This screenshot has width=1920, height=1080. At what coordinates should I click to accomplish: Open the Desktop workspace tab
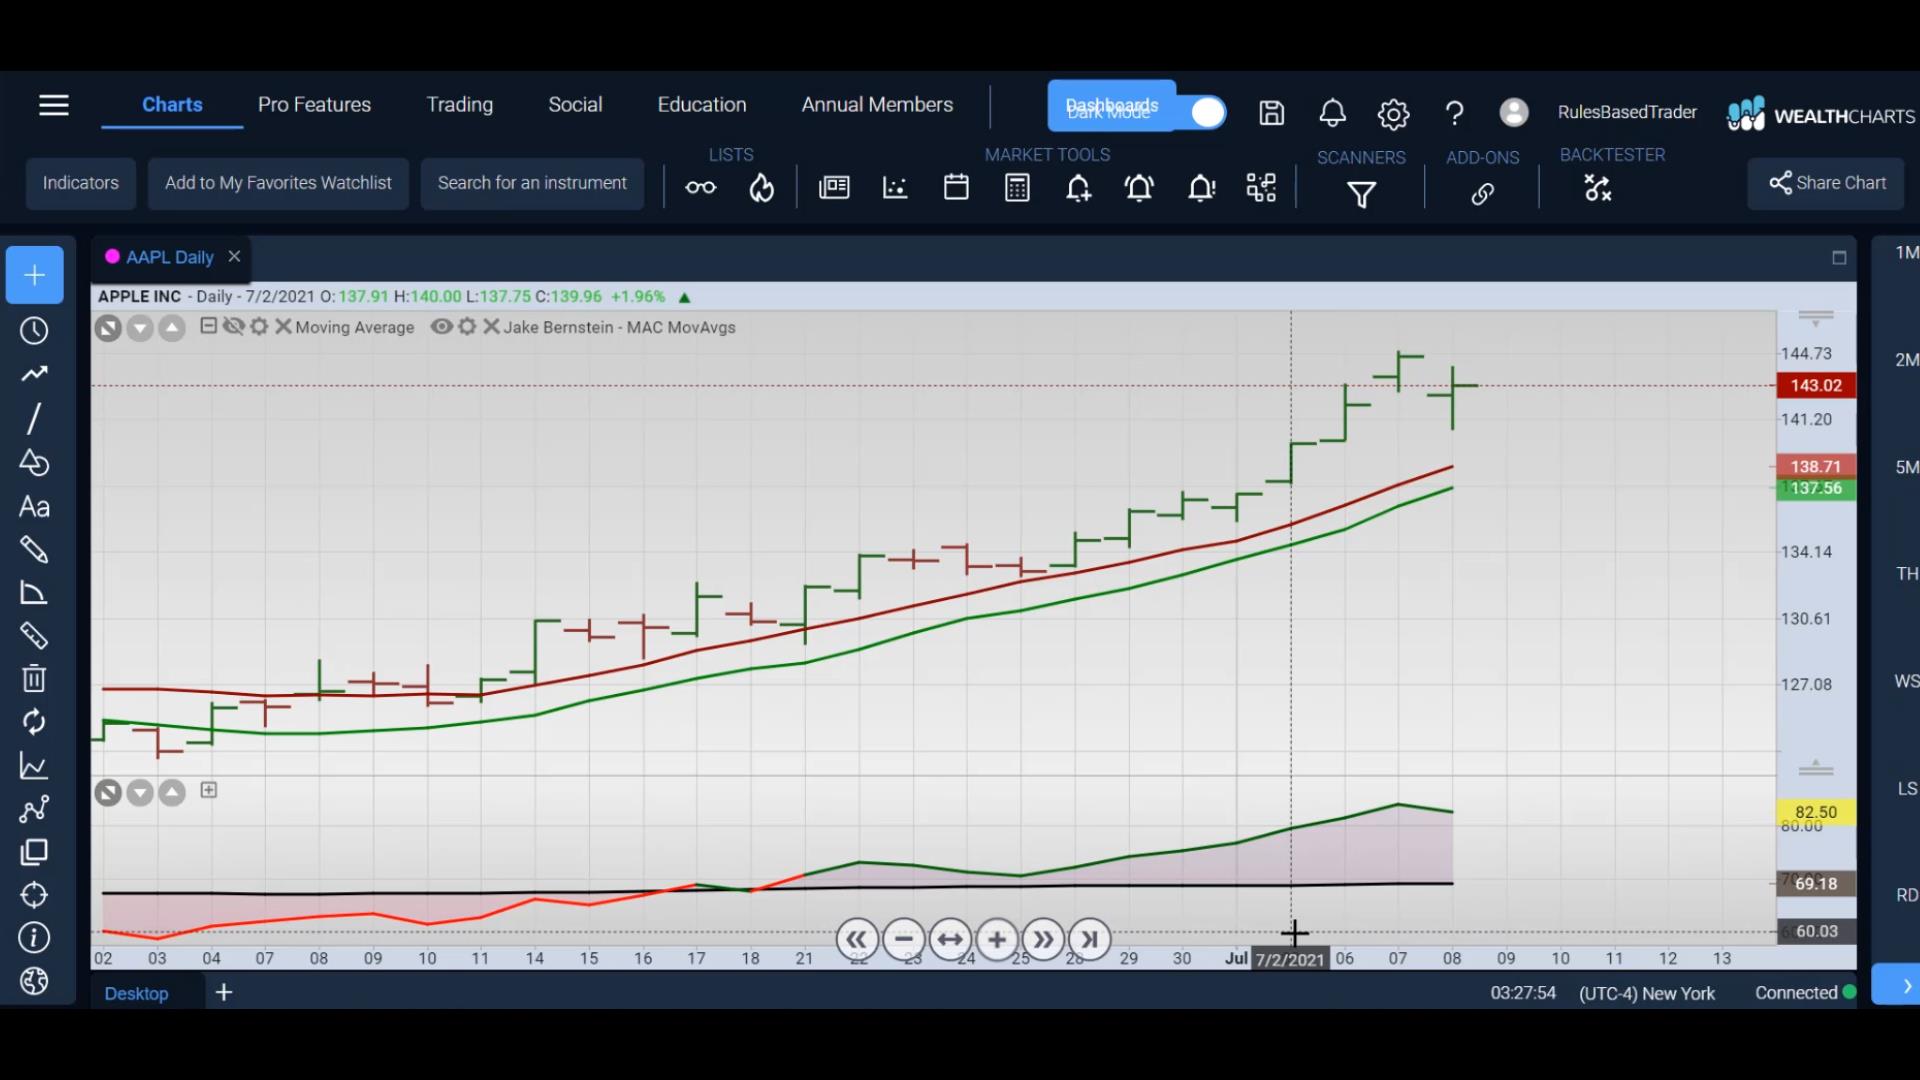136,993
